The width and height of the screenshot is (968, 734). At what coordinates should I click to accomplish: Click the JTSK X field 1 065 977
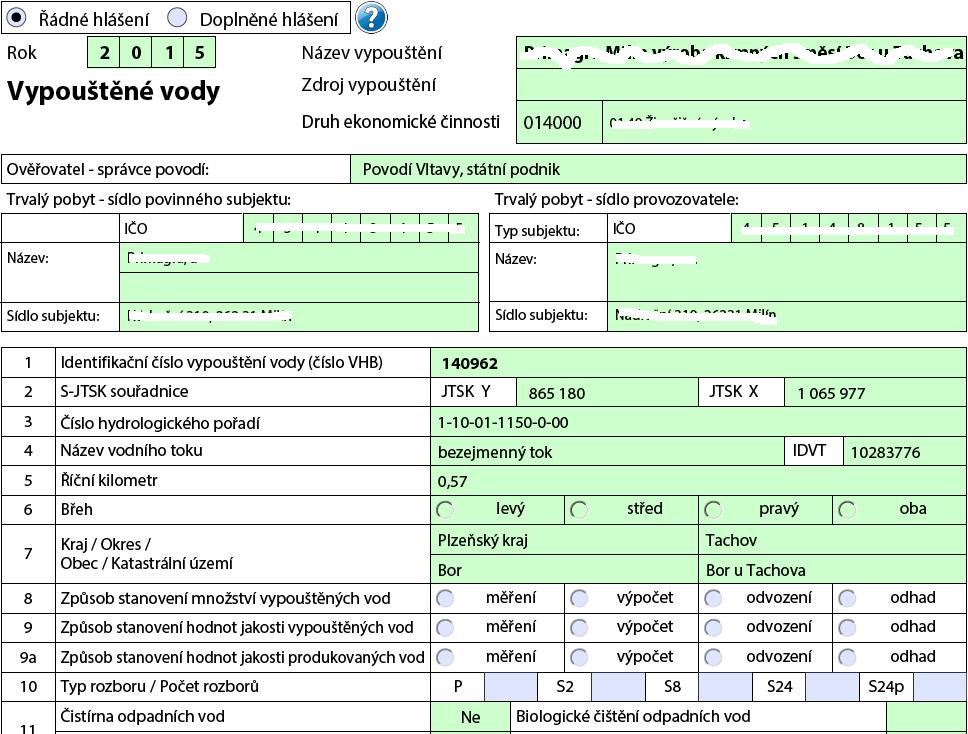point(875,392)
